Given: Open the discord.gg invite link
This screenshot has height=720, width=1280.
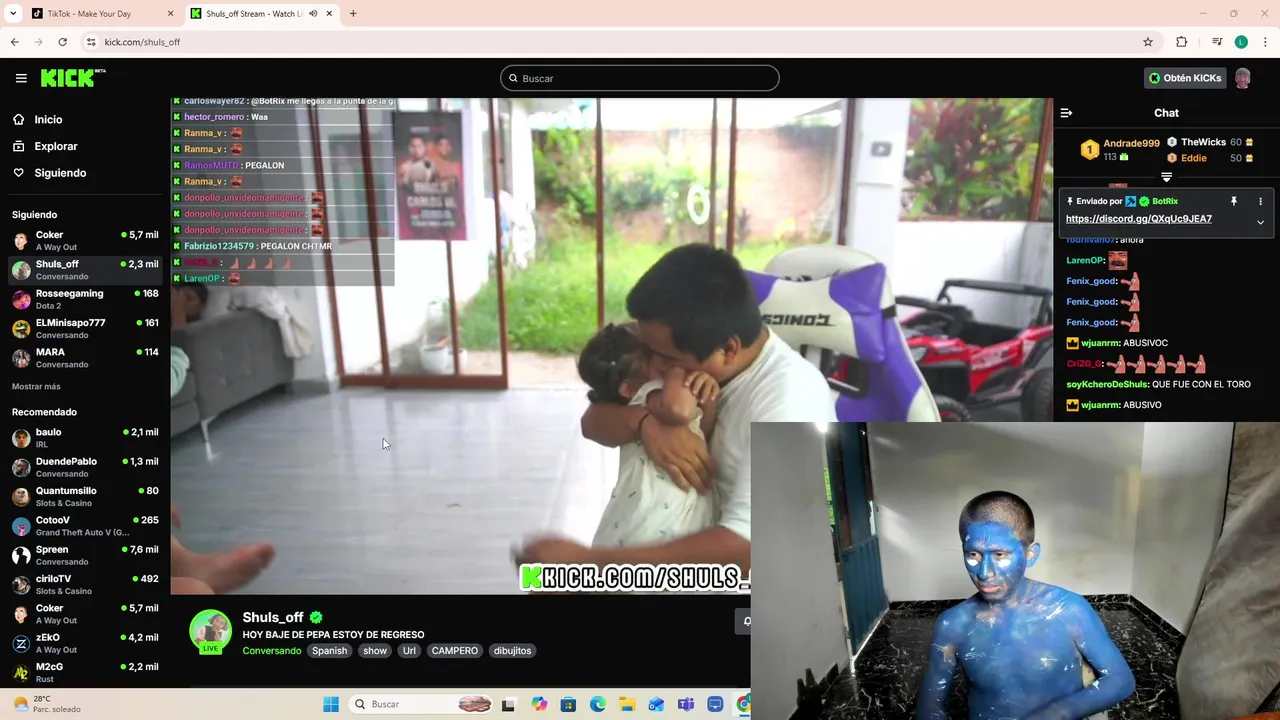Looking at the screenshot, I should tap(1139, 219).
